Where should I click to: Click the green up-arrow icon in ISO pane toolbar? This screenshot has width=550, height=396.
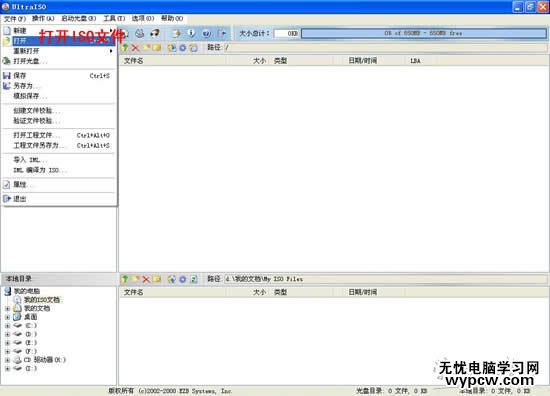[125, 48]
